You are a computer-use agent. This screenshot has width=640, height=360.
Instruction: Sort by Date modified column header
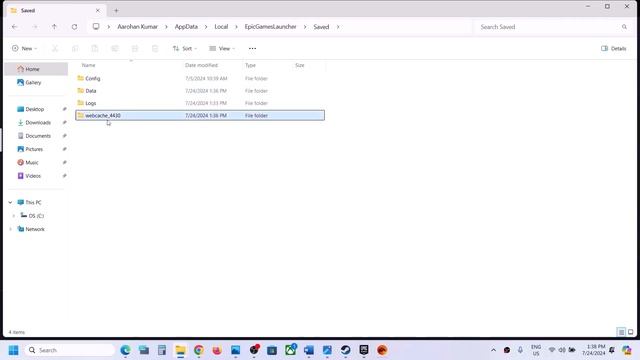(x=201, y=65)
